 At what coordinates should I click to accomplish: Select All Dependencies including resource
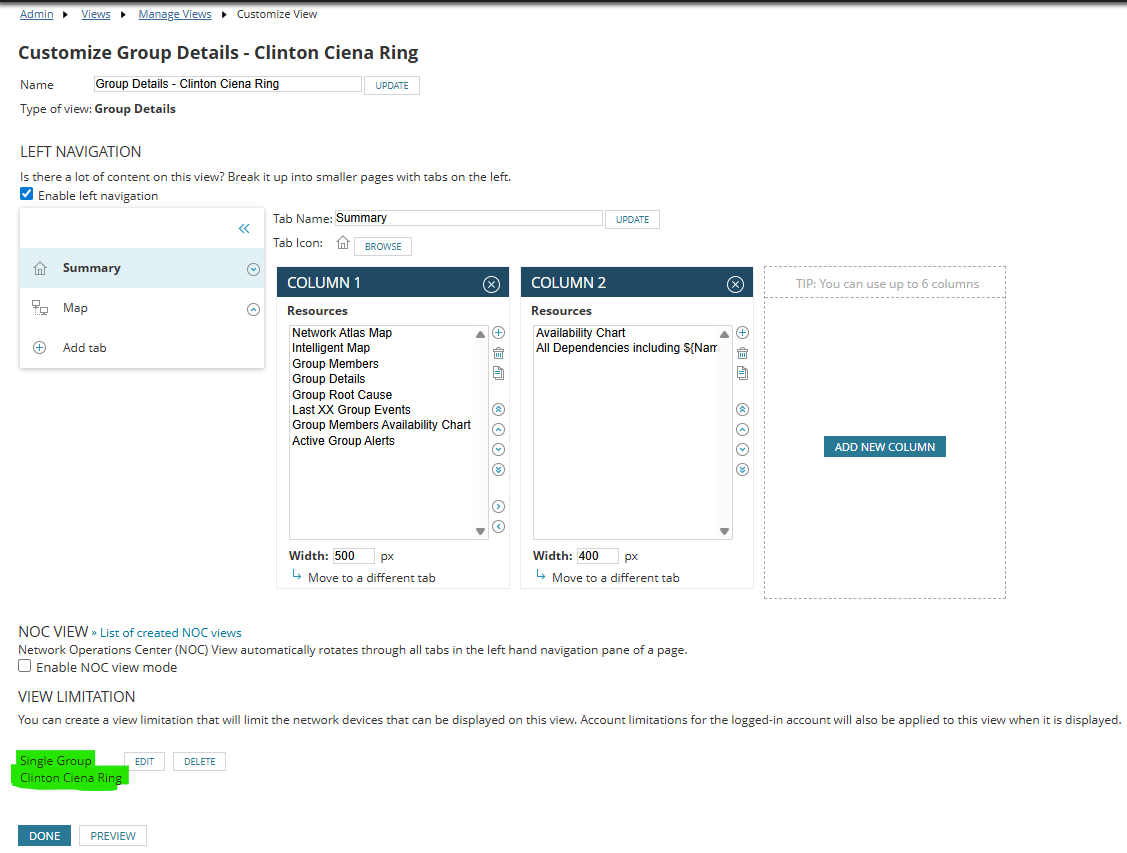(x=626, y=348)
